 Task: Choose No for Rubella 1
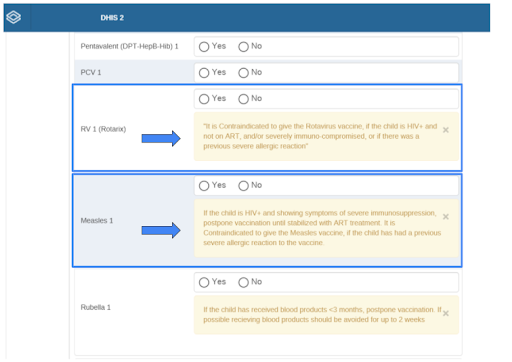click(243, 282)
